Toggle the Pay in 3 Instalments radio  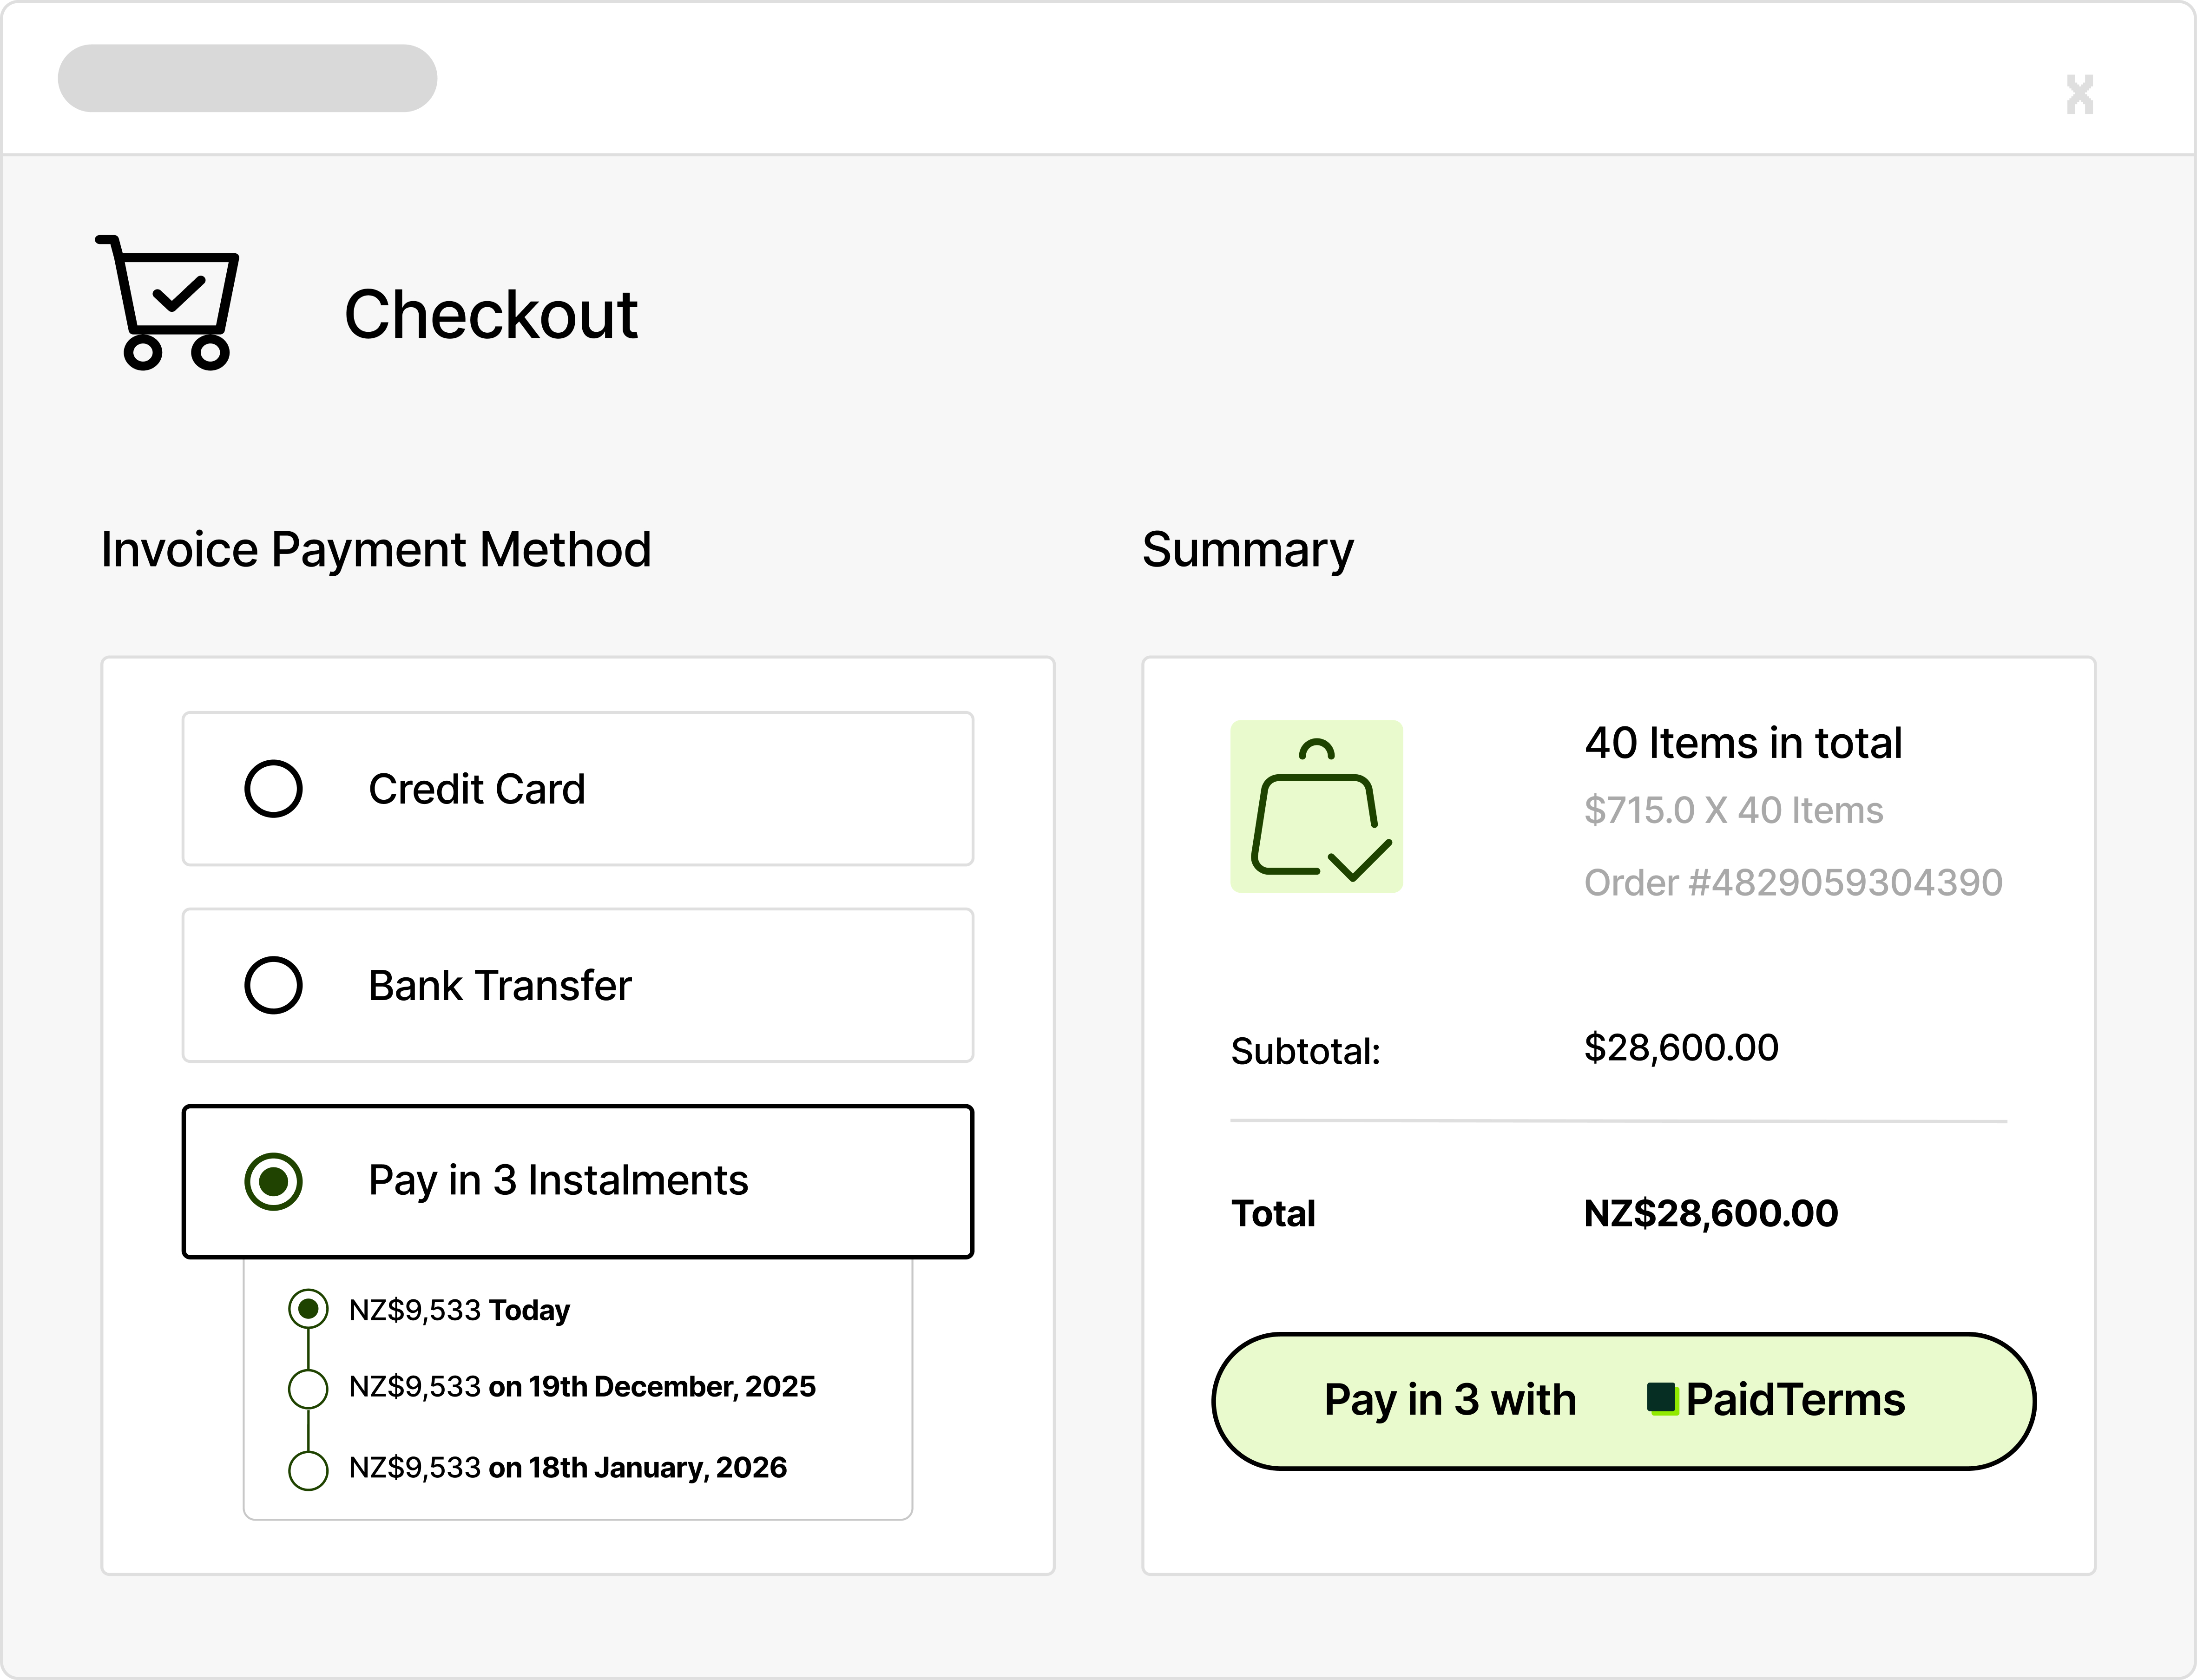point(273,1181)
